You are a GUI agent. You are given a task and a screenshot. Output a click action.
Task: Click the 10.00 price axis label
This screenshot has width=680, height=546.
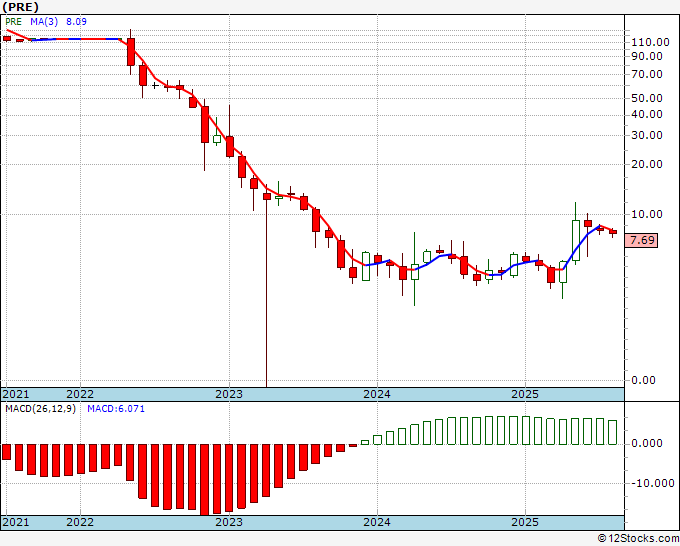[647, 214]
